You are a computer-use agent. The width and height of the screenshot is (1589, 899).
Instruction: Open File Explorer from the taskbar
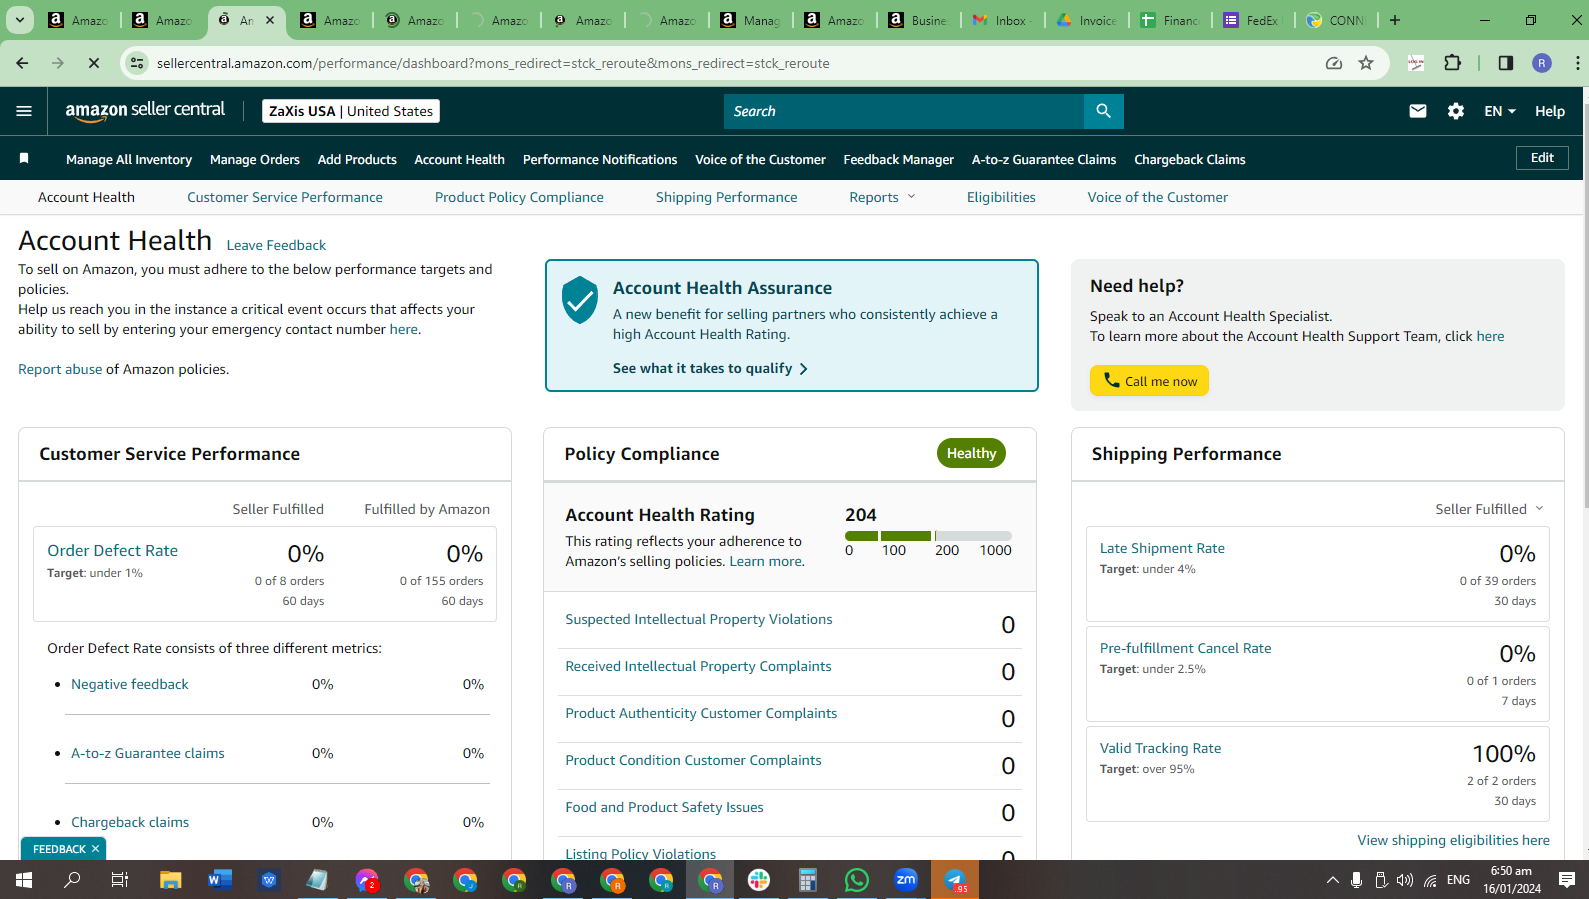tap(171, 880)
